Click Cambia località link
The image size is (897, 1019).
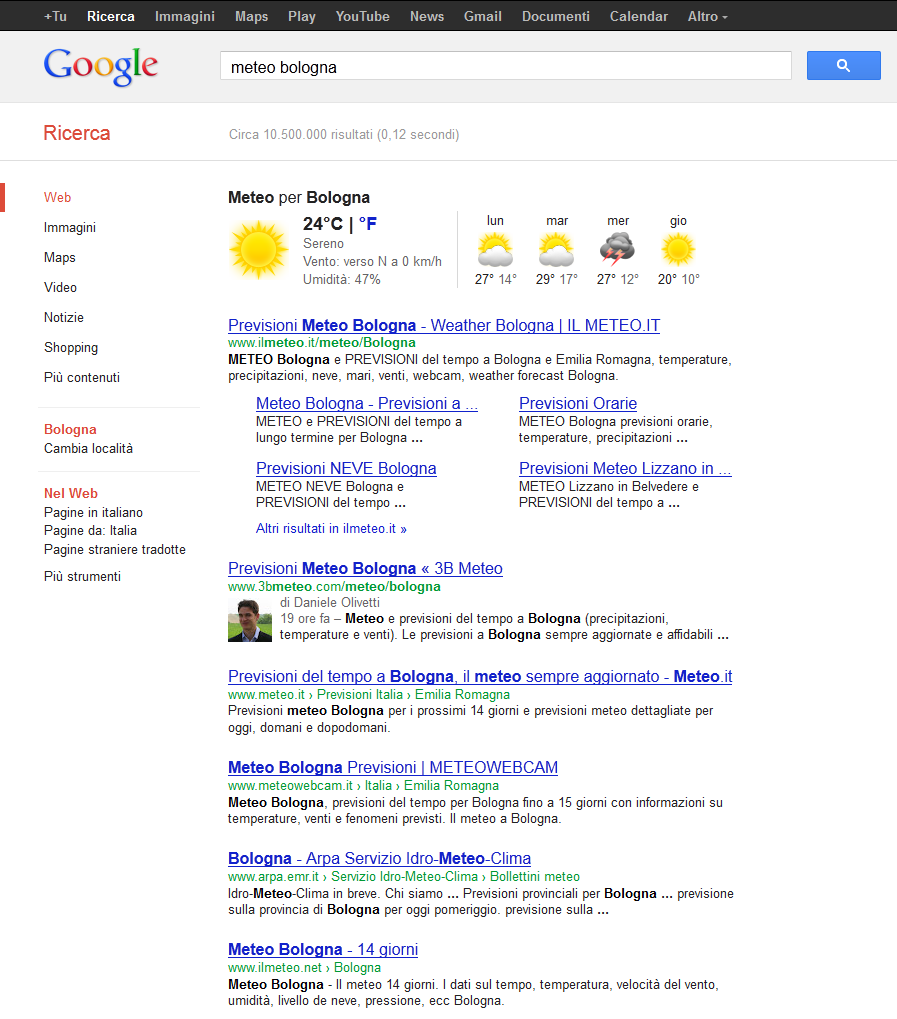(x=88, y=449)
